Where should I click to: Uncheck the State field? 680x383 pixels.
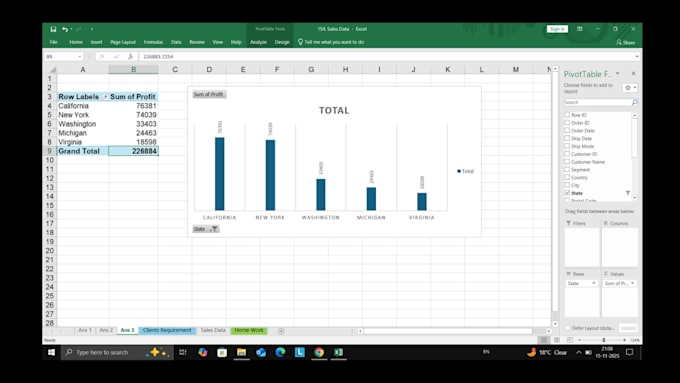(x=567, y=193)
